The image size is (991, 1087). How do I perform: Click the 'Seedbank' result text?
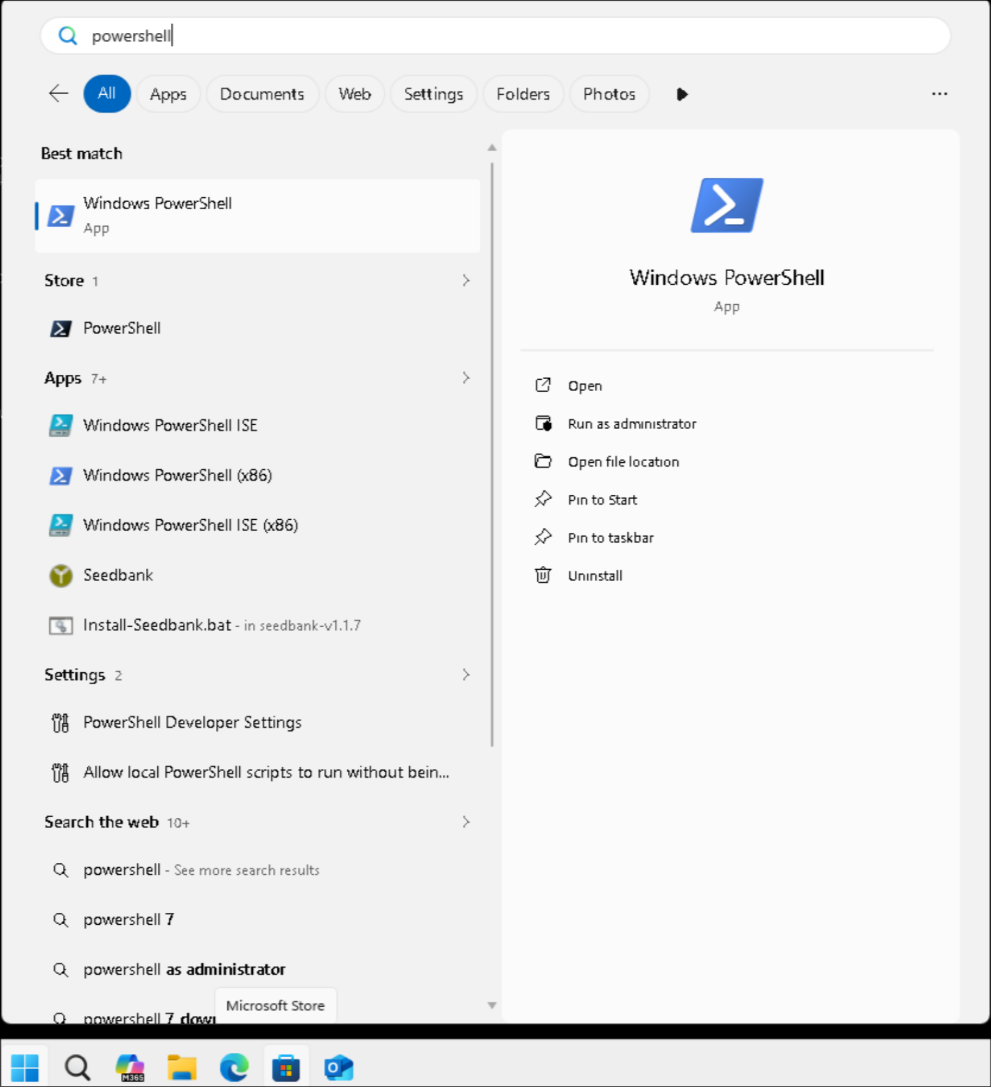(118, 575)
